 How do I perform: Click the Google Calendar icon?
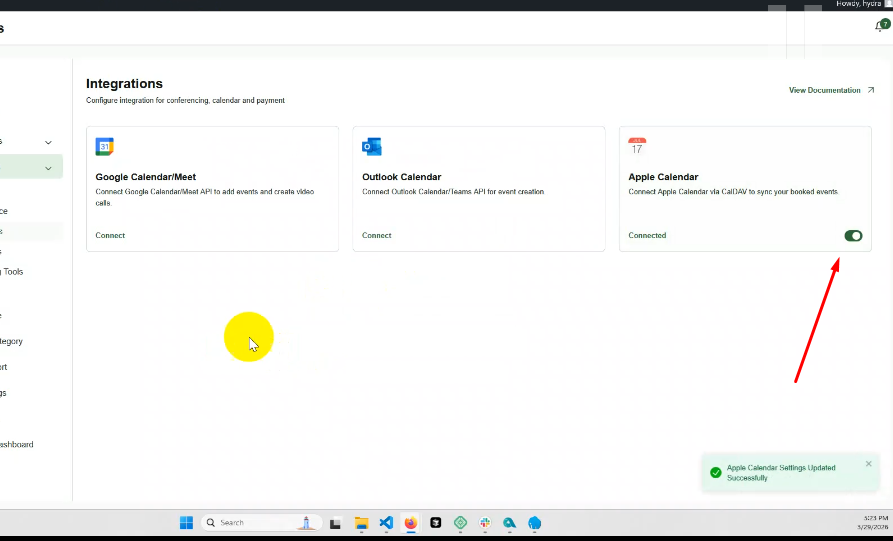[104, 147]
